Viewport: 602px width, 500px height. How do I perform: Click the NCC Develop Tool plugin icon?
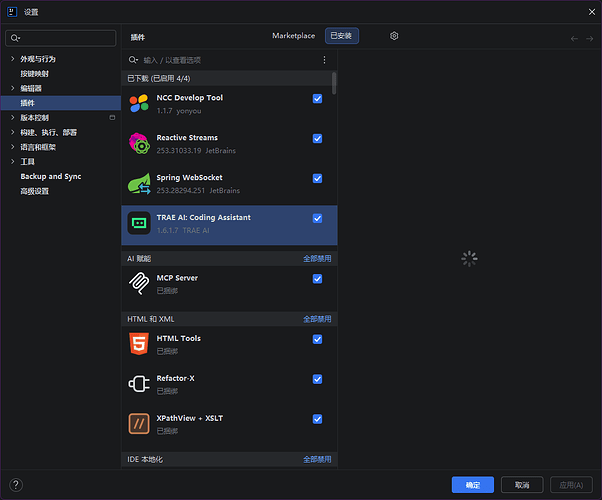tap(139, 104)
